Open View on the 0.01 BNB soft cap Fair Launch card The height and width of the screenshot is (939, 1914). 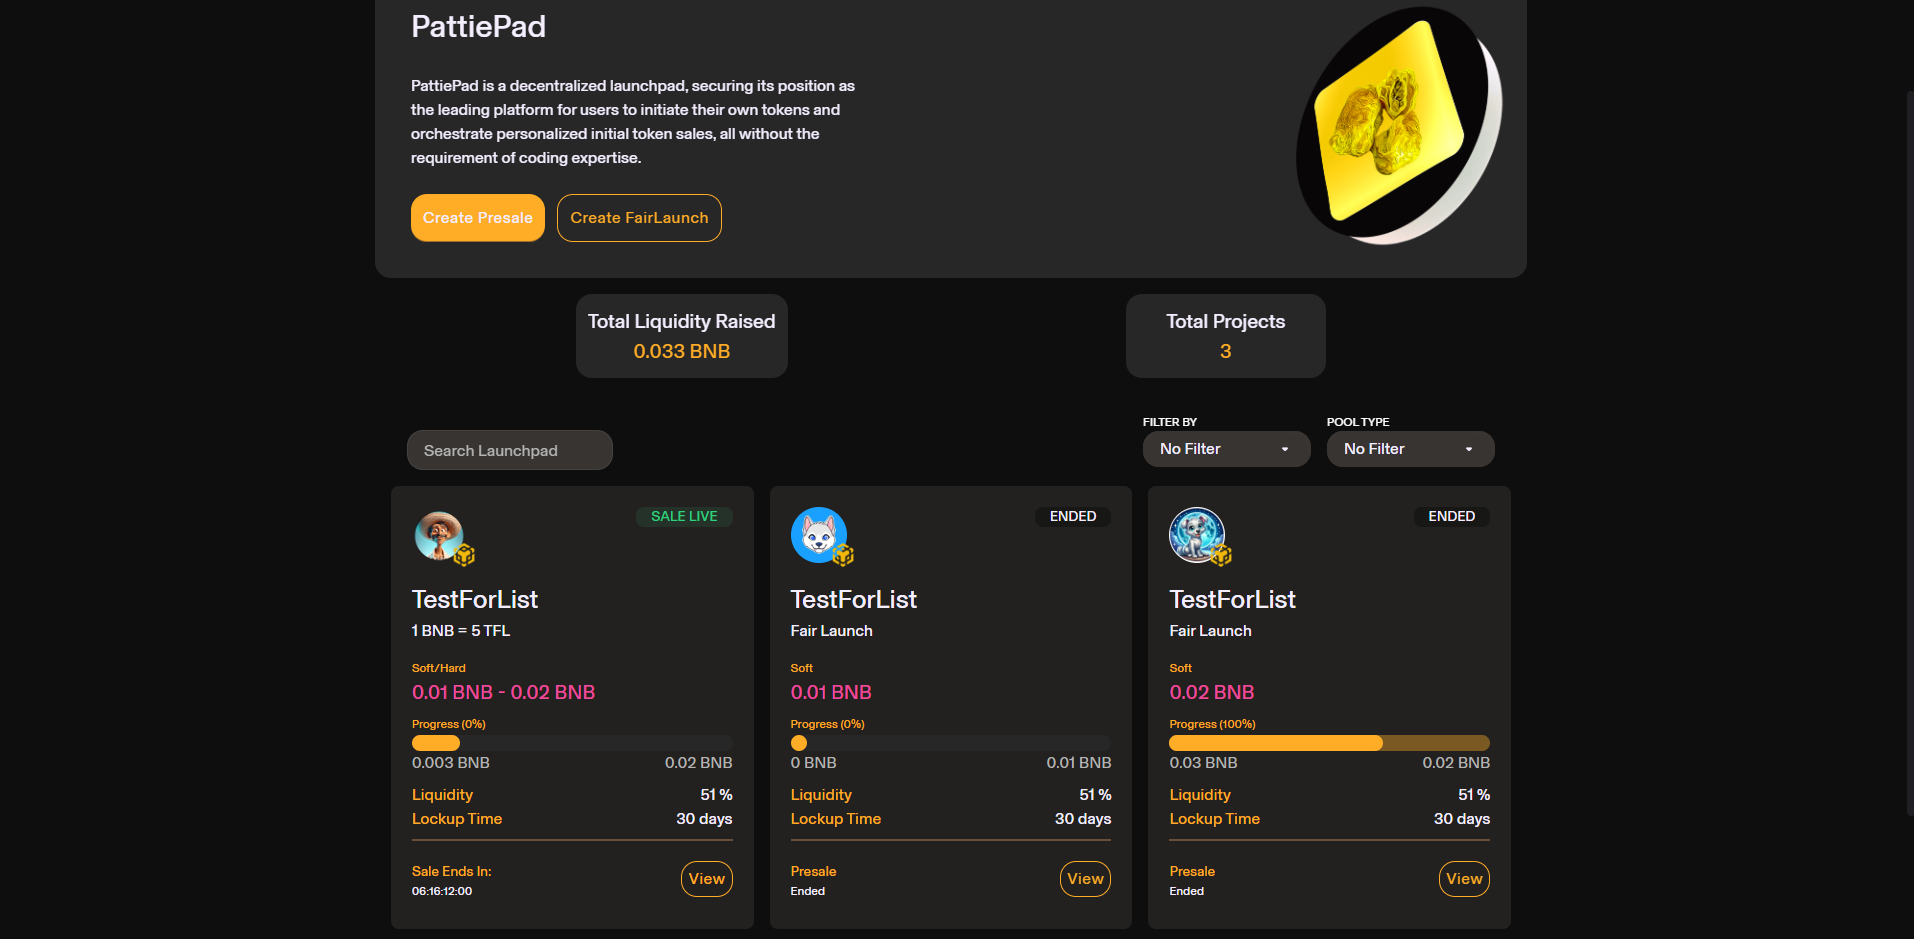click(x=1085, y=879)
